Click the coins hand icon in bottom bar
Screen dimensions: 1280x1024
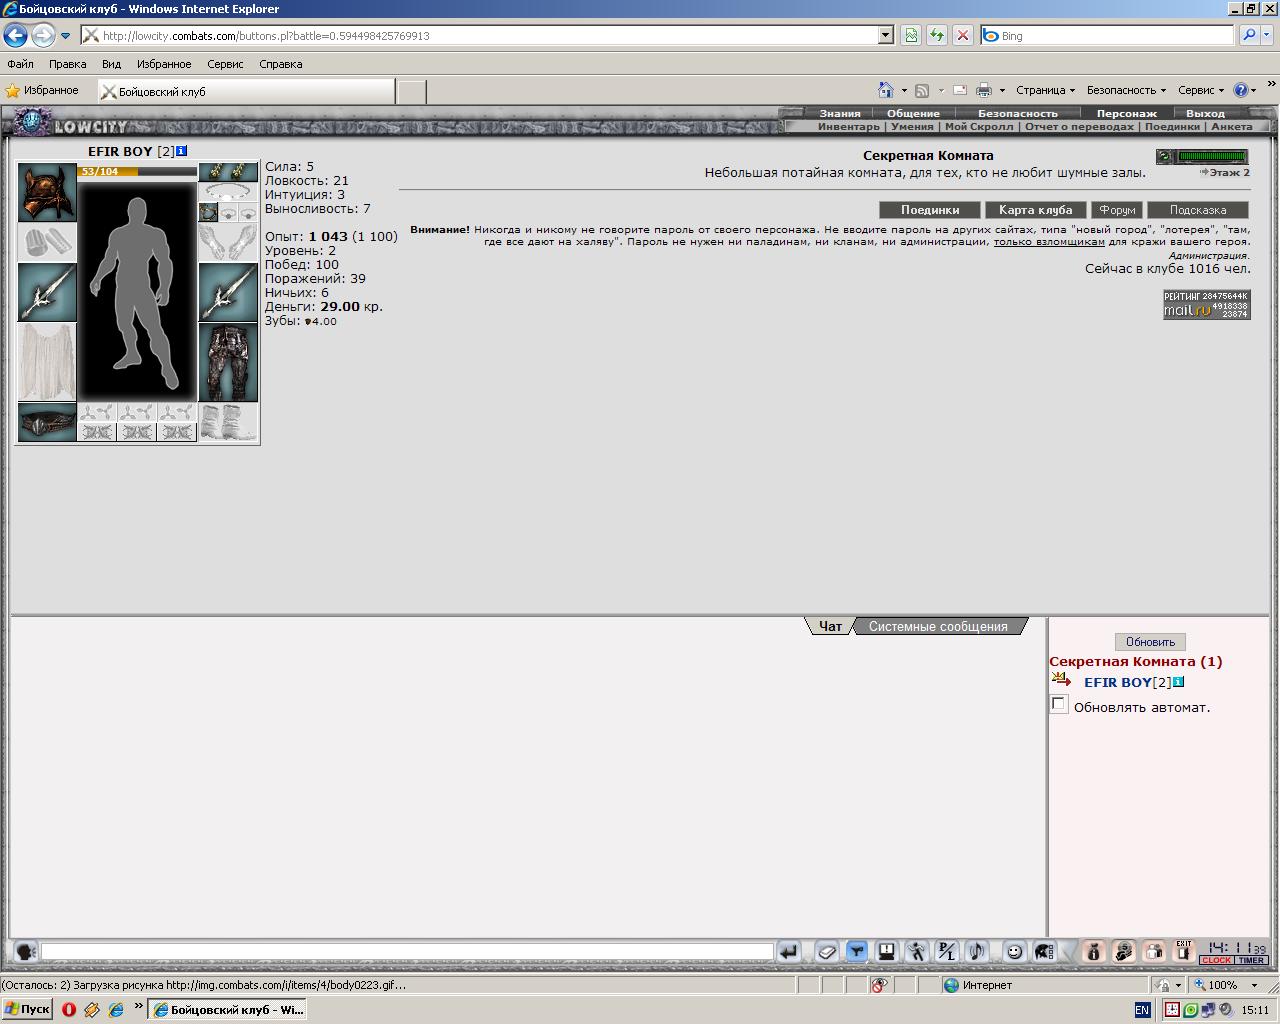point(1123,952)
